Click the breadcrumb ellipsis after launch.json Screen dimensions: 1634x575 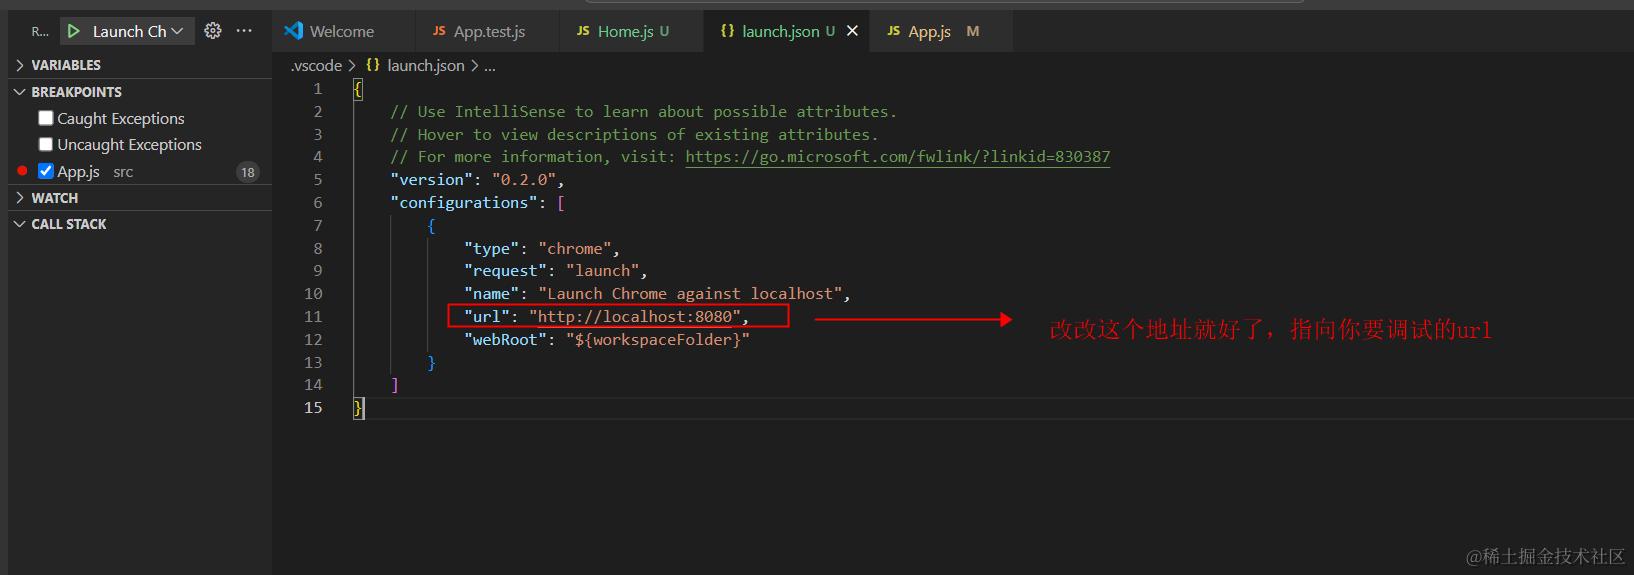pyautogui.click(x=490, y=66)
